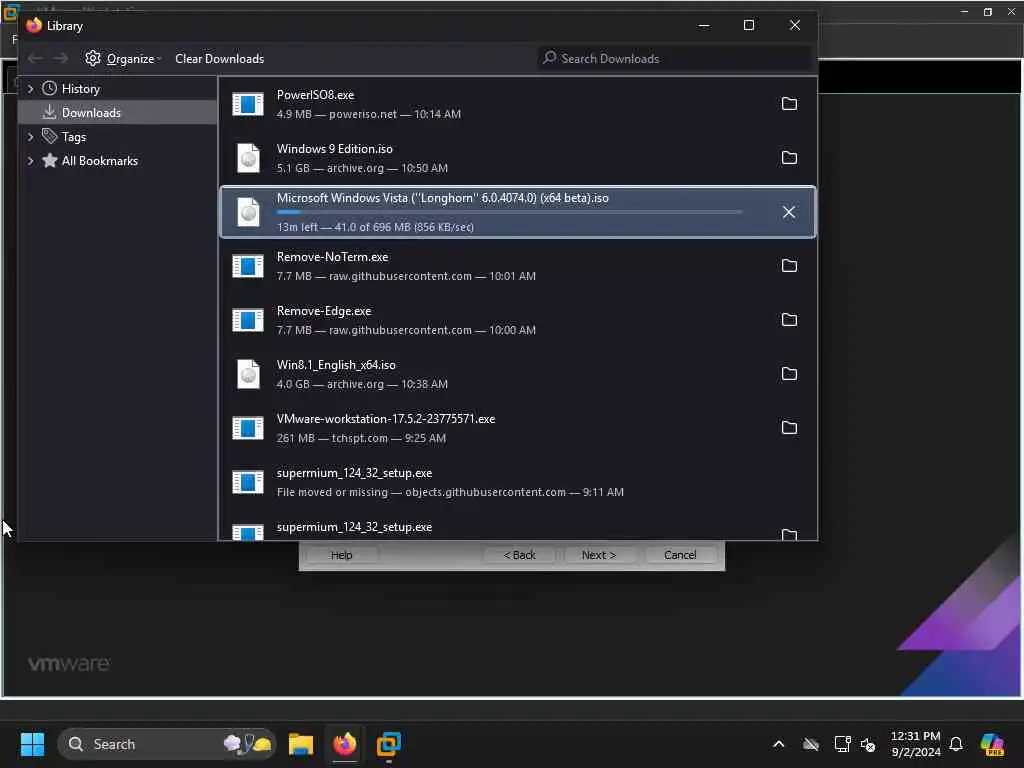Open the Copilot icon in the taskbar
1024x768 pixels.
[993, 744]
